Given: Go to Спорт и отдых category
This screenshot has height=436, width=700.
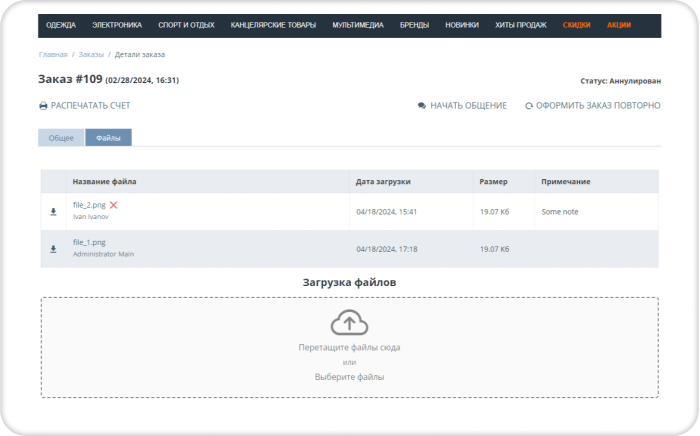Looking at the screenshot, I should 186,25.
